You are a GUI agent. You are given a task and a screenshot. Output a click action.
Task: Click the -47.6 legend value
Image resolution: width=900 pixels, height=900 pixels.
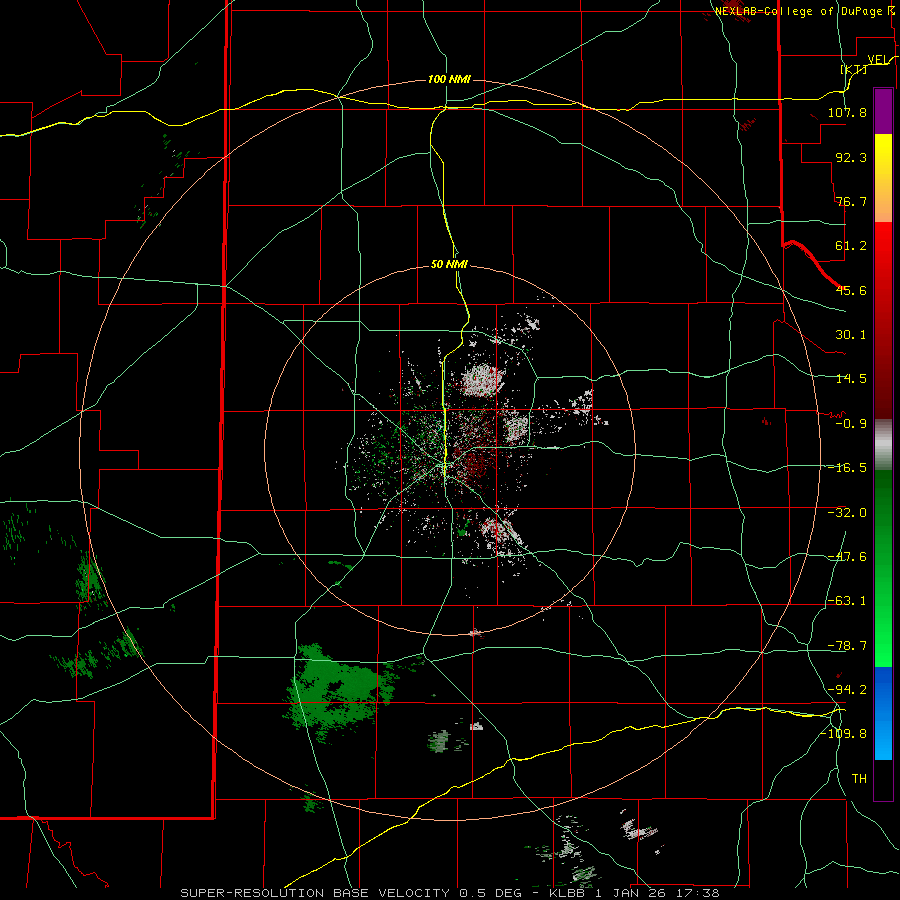847,557
